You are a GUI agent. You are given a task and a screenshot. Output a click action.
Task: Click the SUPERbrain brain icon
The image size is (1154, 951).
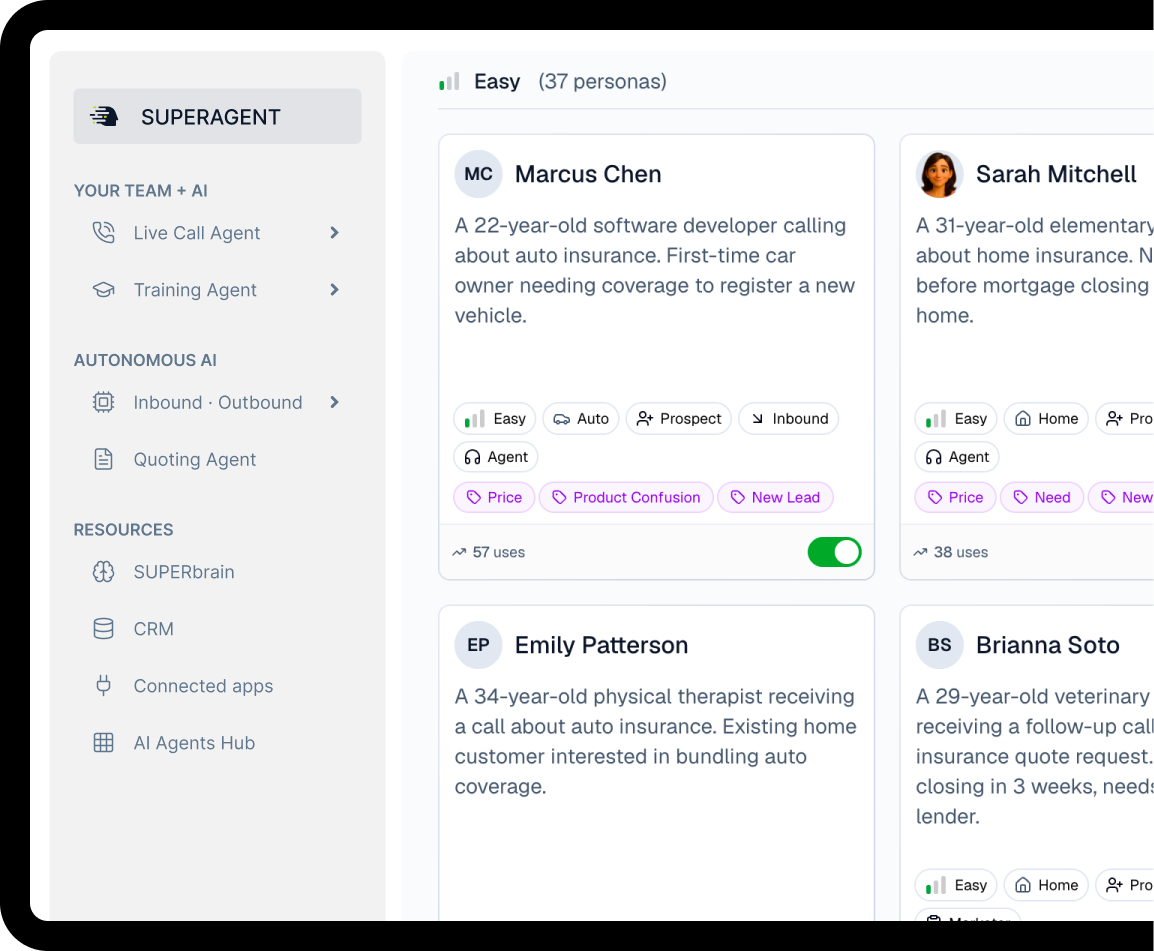pos(104,572)
